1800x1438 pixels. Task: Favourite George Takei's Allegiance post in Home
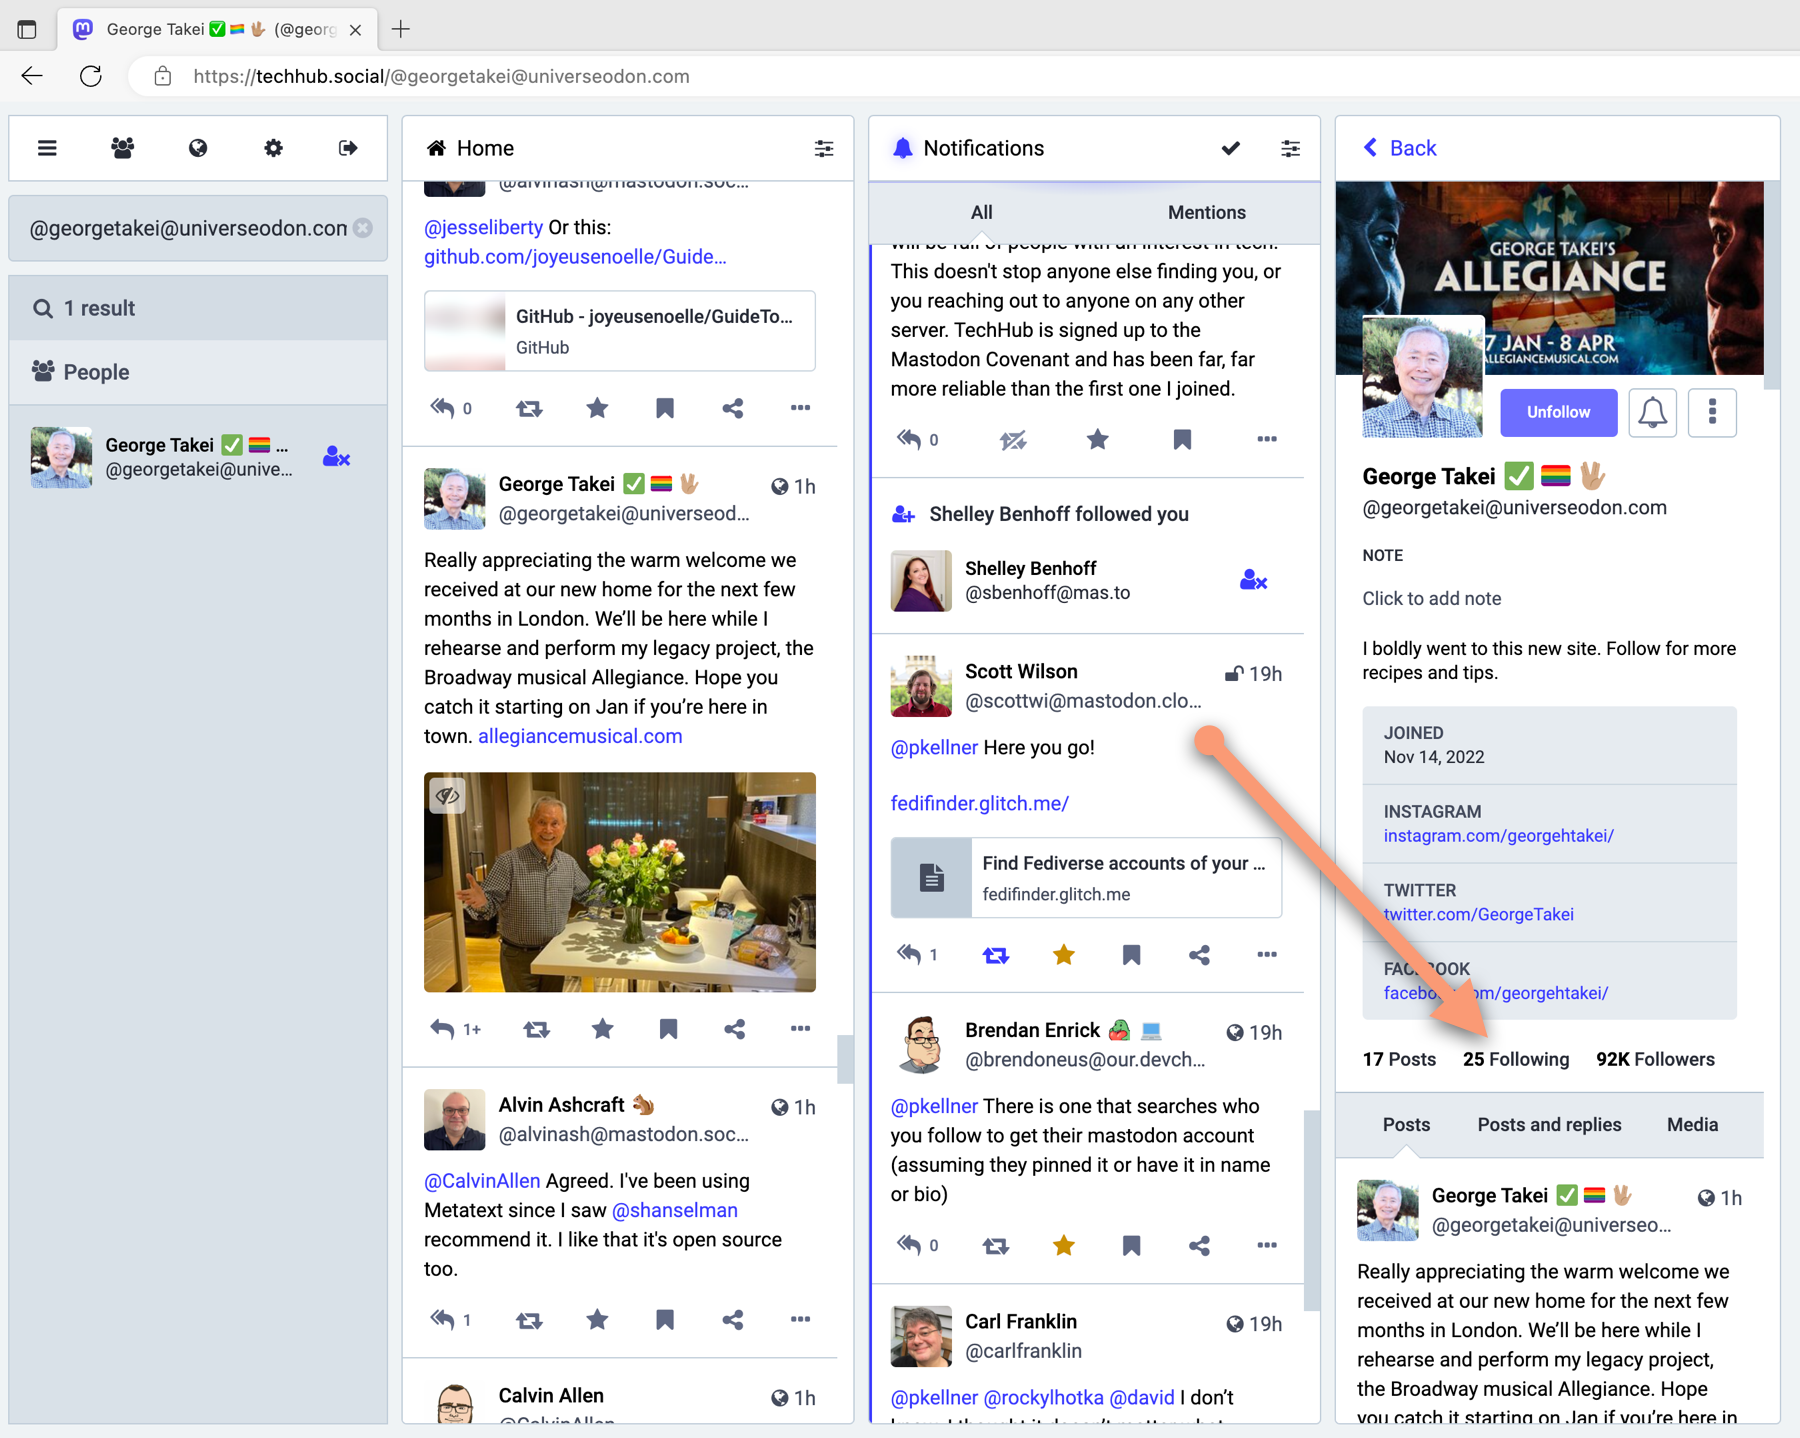(x=602, y=1029)
